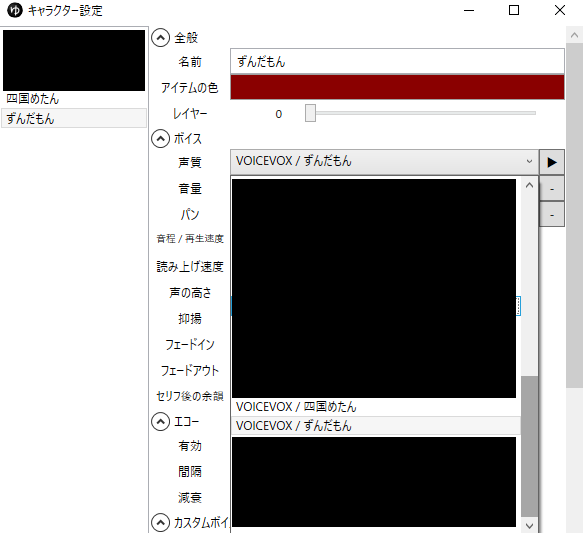The height and width of the screenshot is (533, 583).
Task: Click the レイヤー value 0
Action: [x=279, y=114]
